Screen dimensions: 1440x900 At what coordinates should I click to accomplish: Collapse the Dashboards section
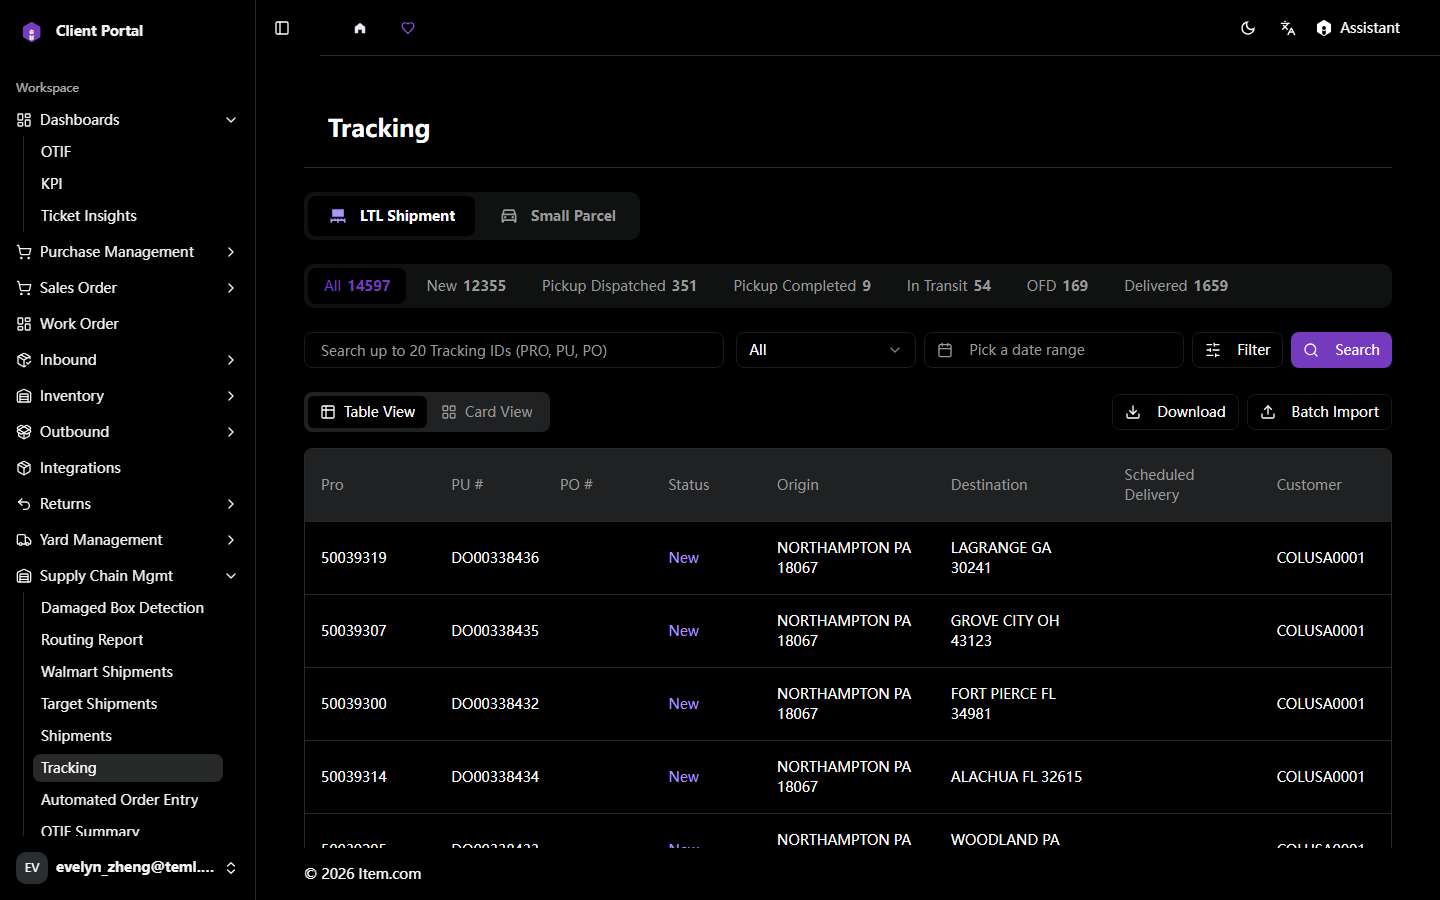pyautogui.click(x=231, y=120)
